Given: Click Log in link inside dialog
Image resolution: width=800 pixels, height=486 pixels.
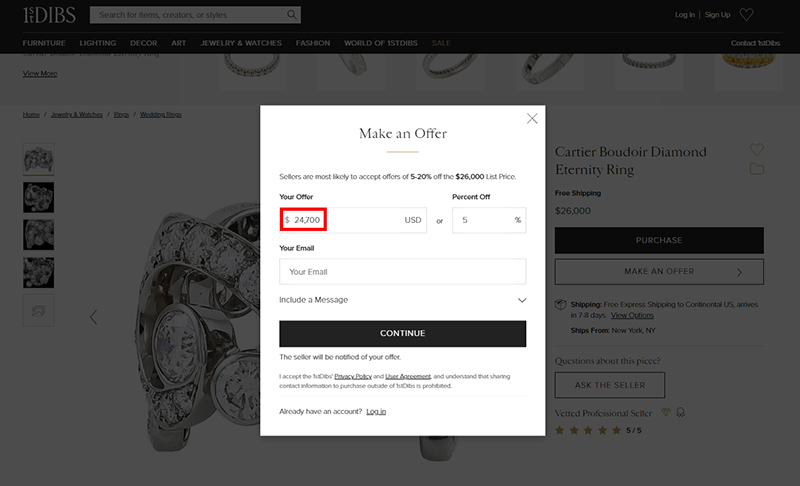Looking at the screenshot, I should tap(376, 412).
